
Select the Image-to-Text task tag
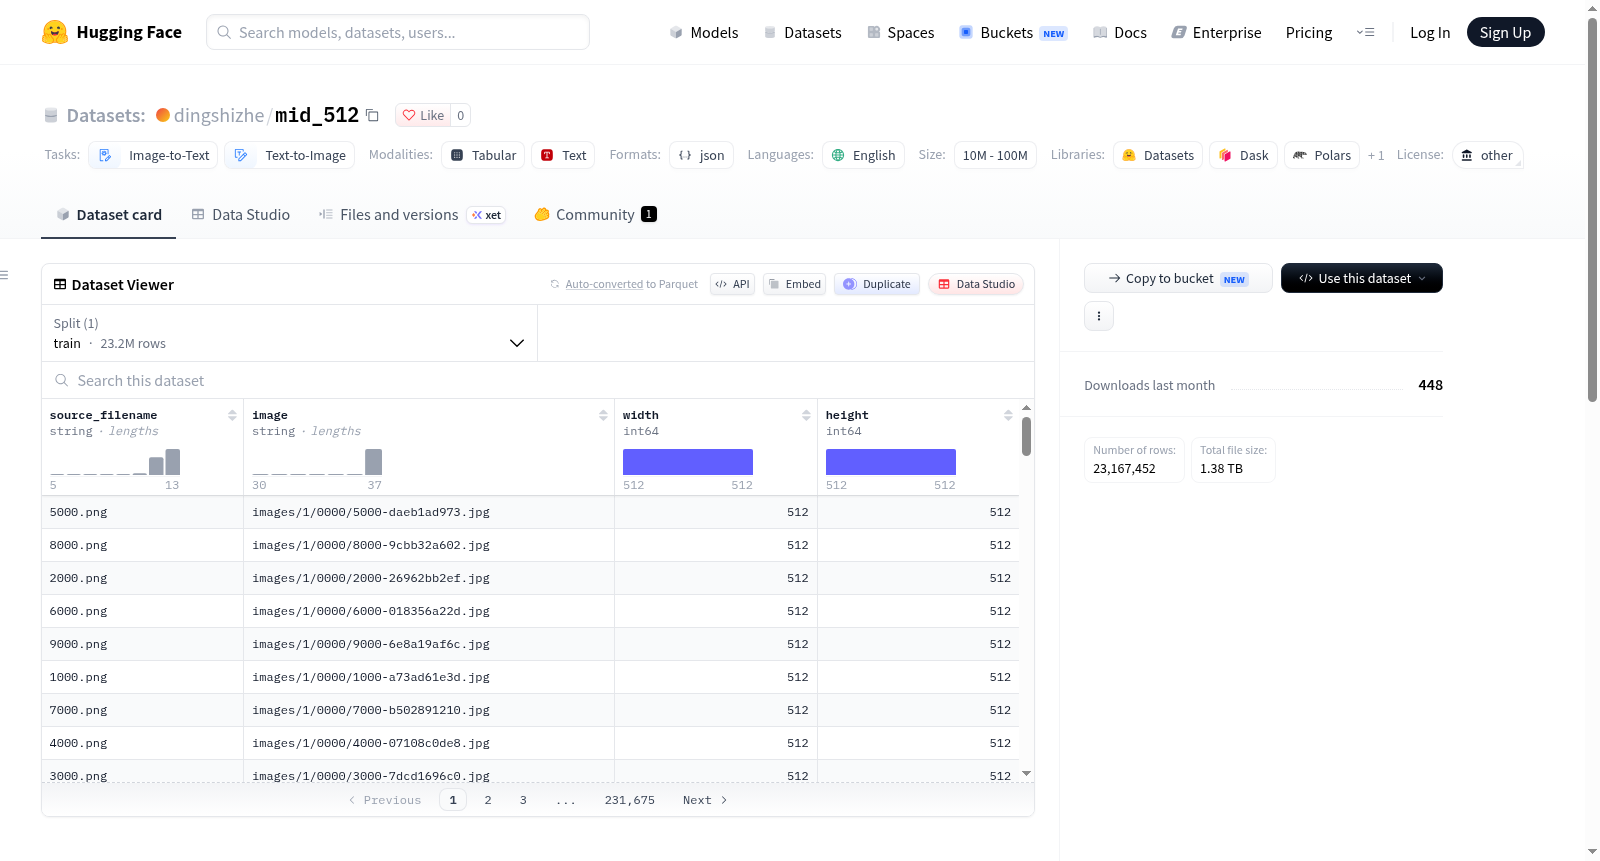point(154,155)
